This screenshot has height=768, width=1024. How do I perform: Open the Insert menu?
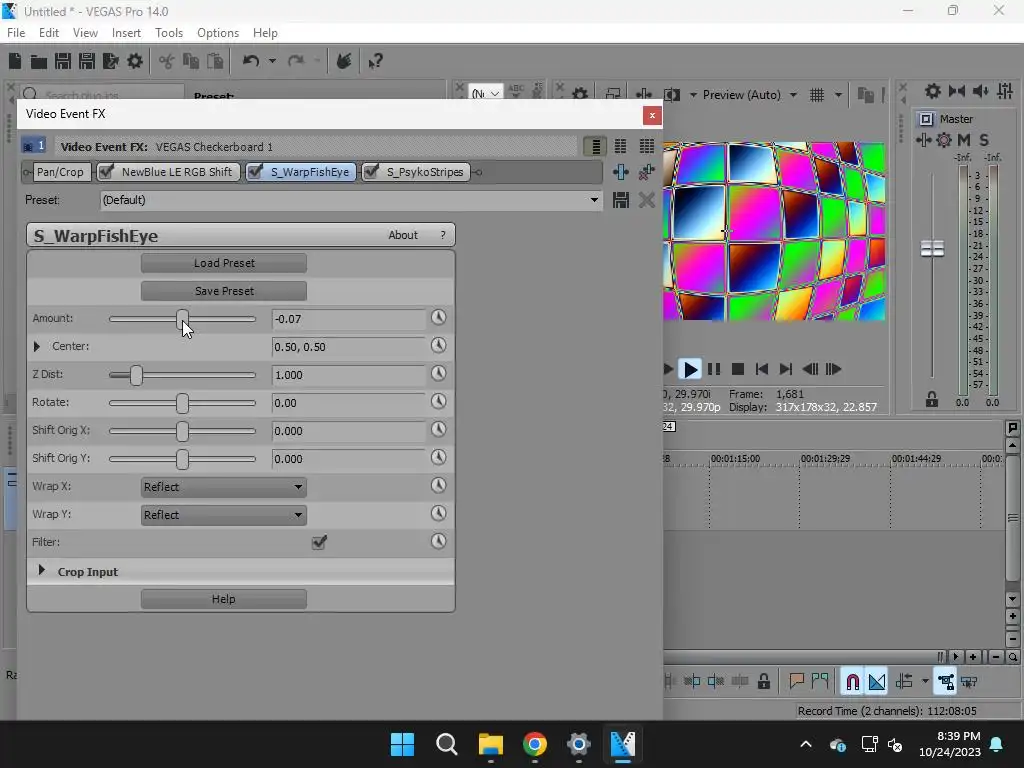[x=126, y=33]
